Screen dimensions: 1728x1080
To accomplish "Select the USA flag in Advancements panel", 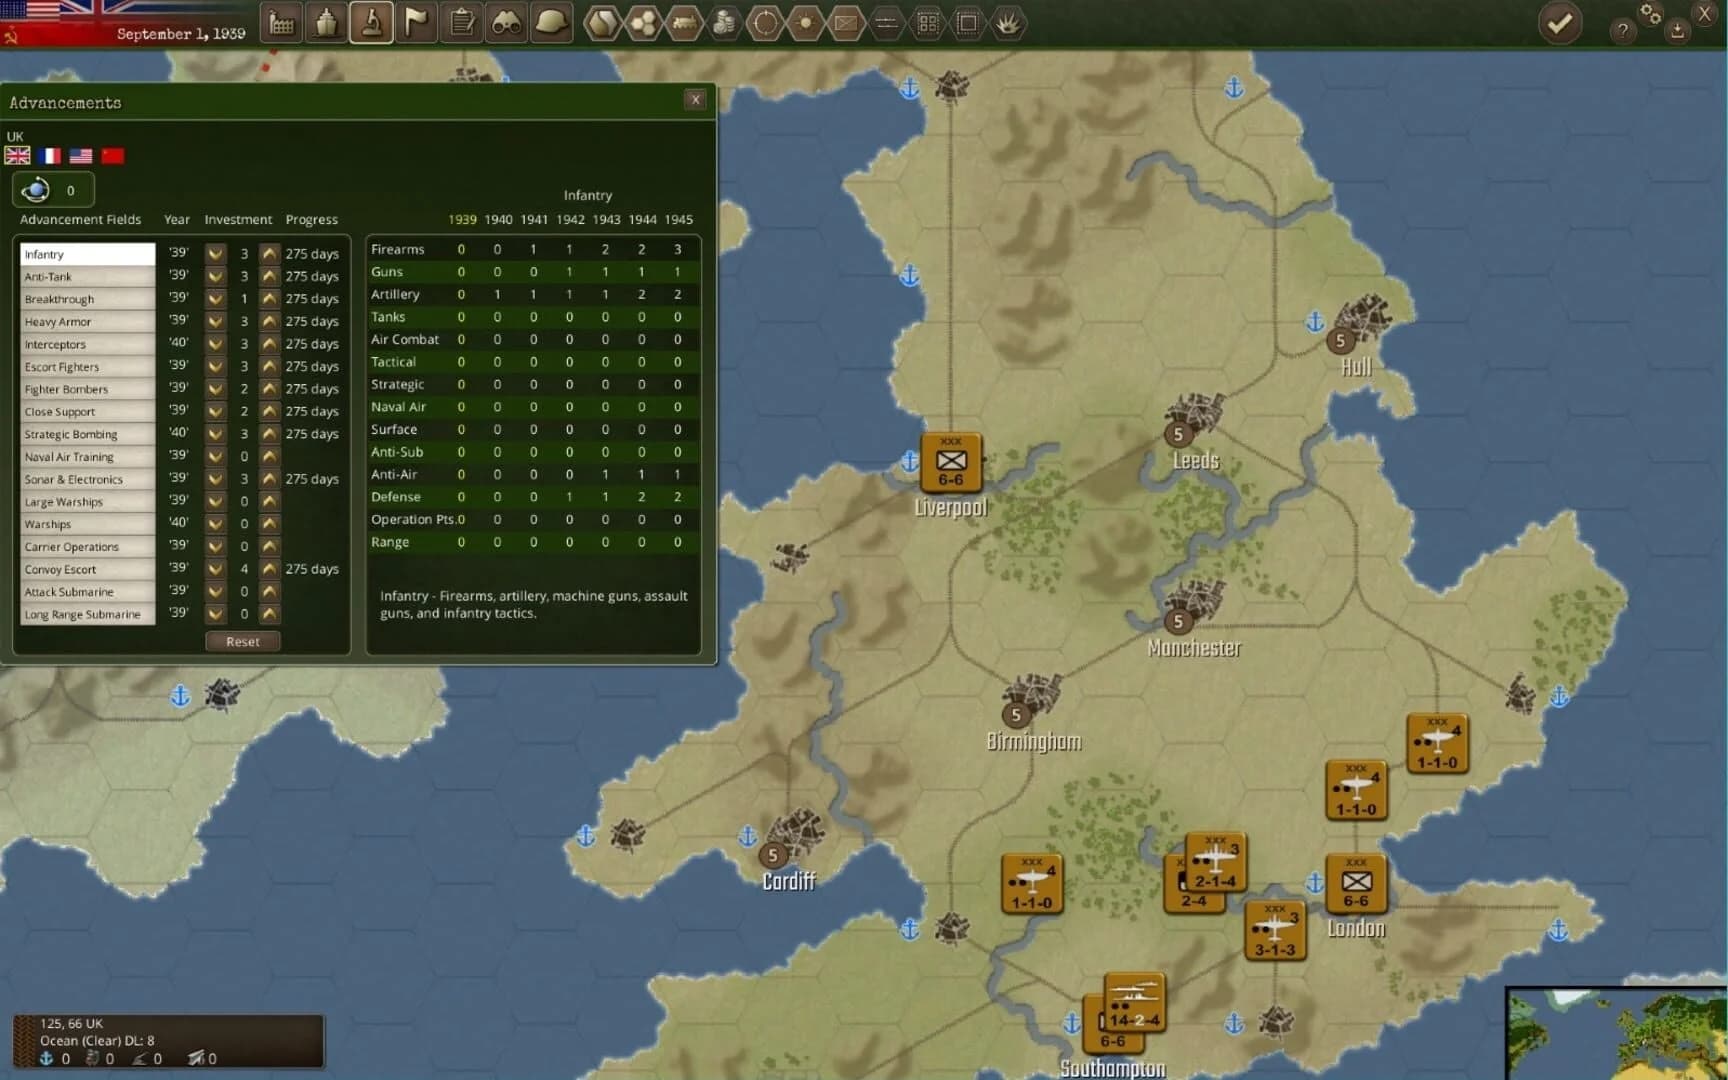I will [80, 155].
